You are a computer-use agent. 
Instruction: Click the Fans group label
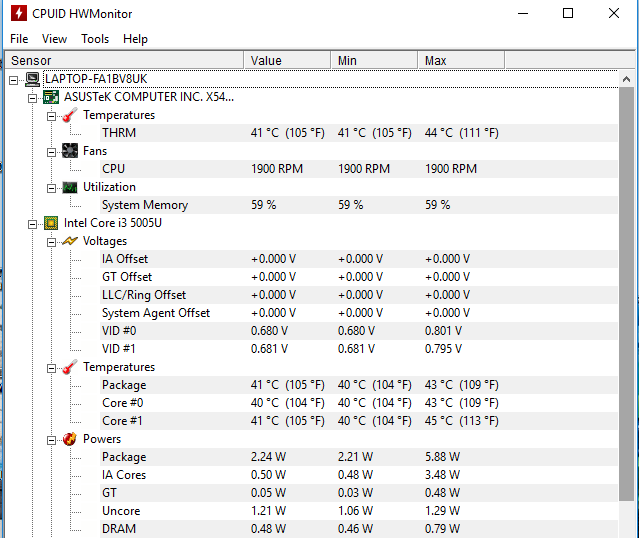pos(95,151)
